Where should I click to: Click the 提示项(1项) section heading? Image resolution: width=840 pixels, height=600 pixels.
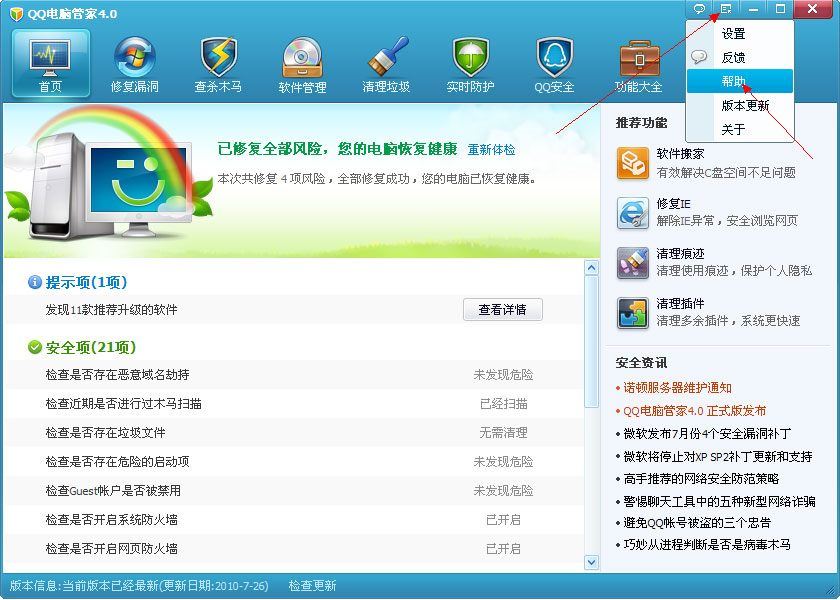pos(86,282)
